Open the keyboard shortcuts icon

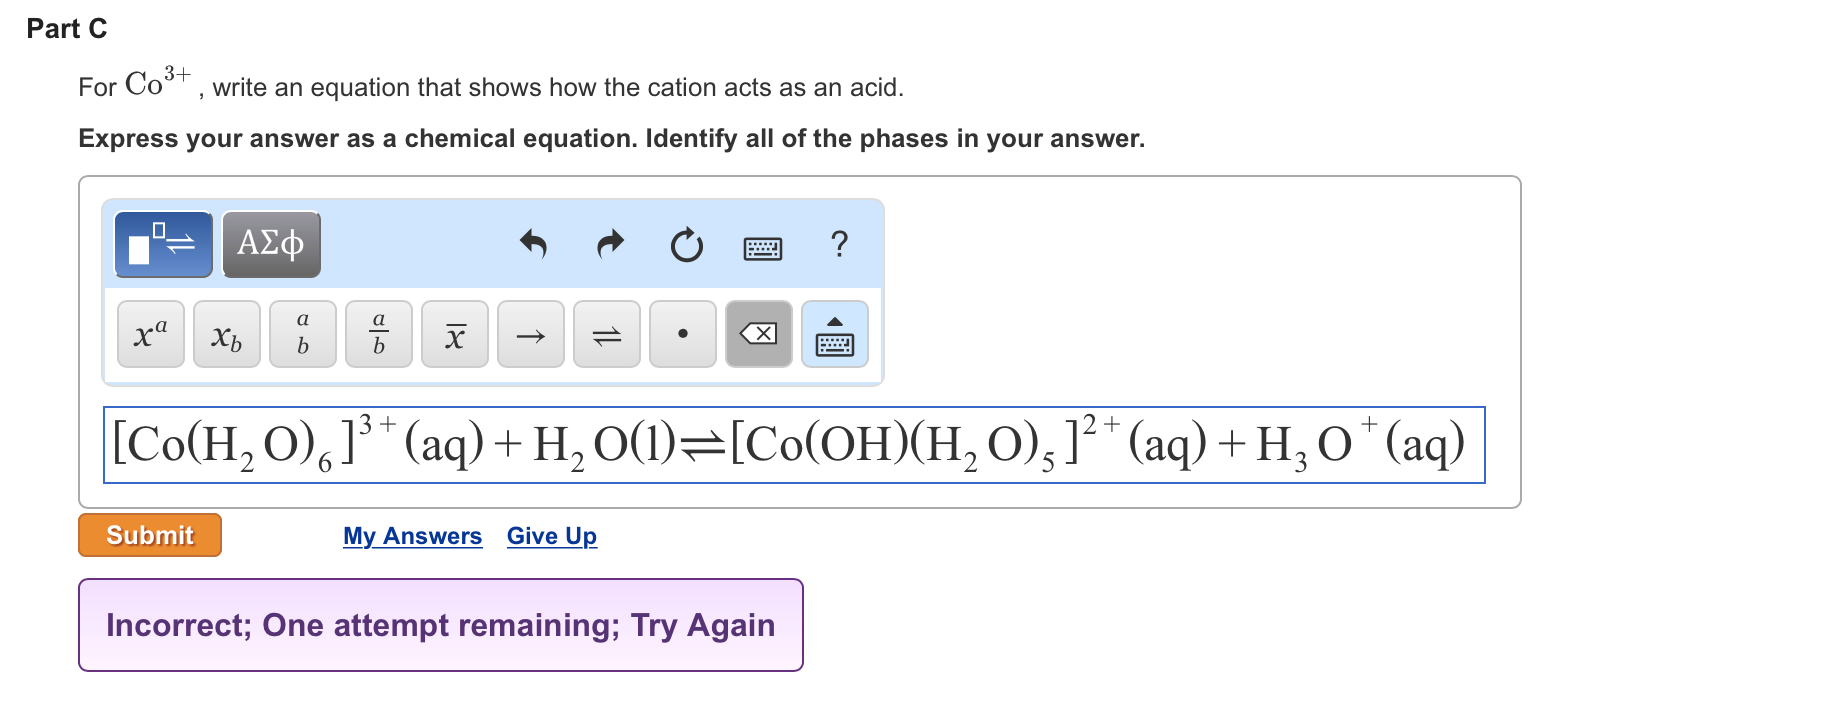[762, 247]
